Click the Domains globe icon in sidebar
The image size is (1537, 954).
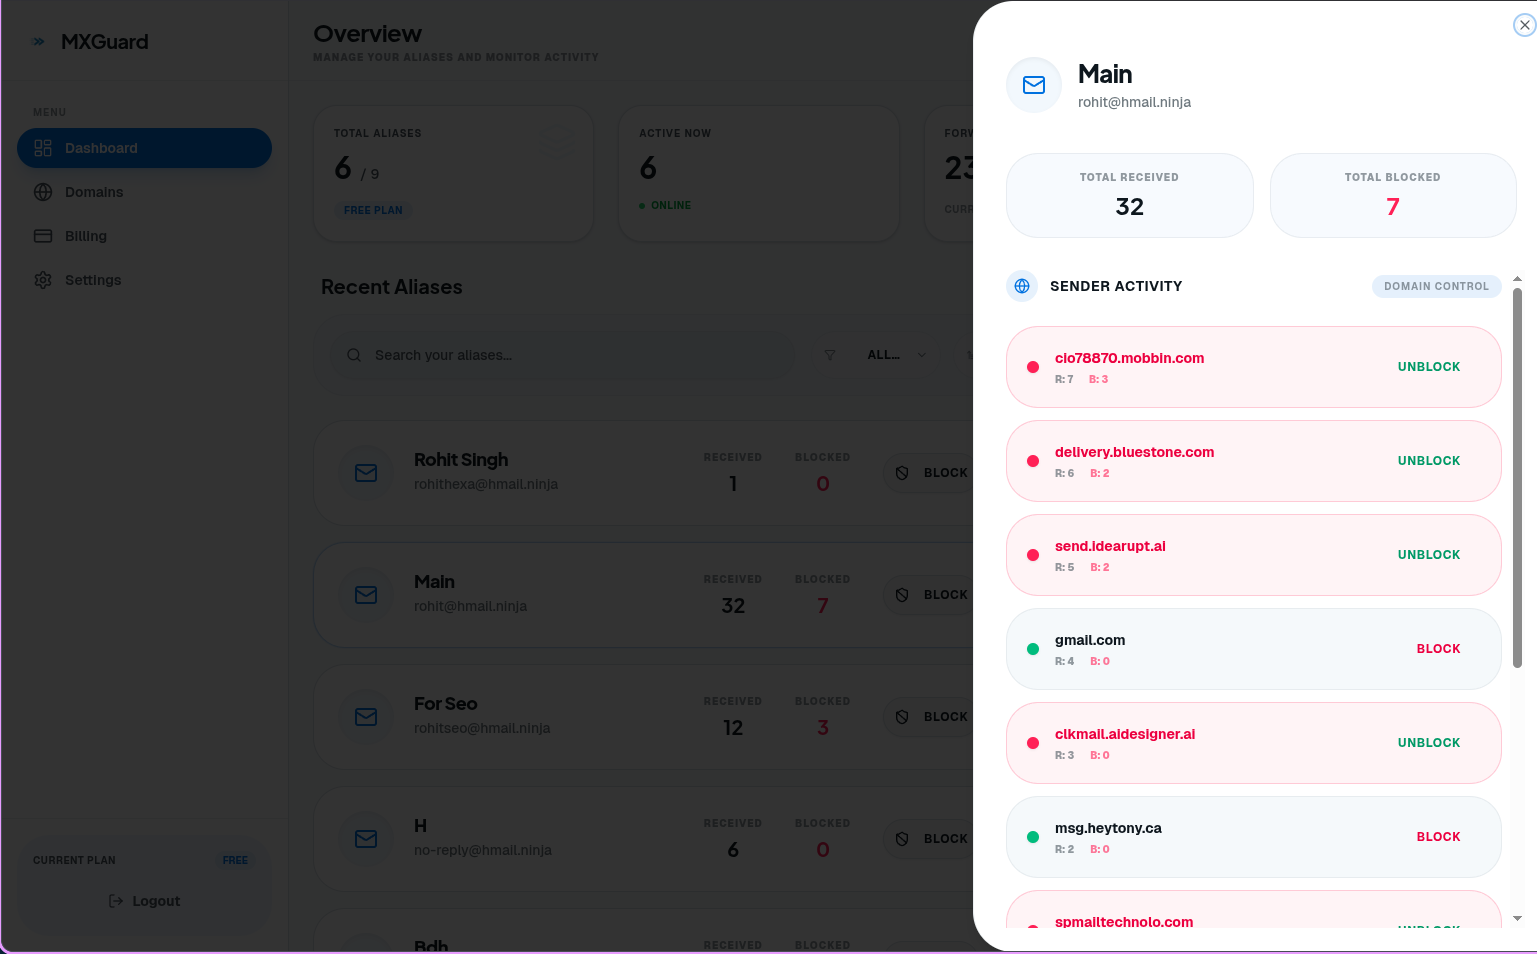pyautogui.click(x=43, y=192)
